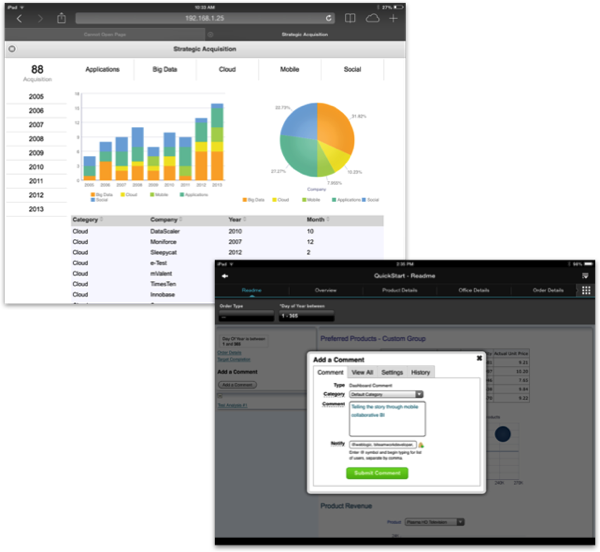Image resolution: width=600 pixels, height=552 pixels.
Task: Open the Order Type prompt dropdown
Action: (246, 316)
